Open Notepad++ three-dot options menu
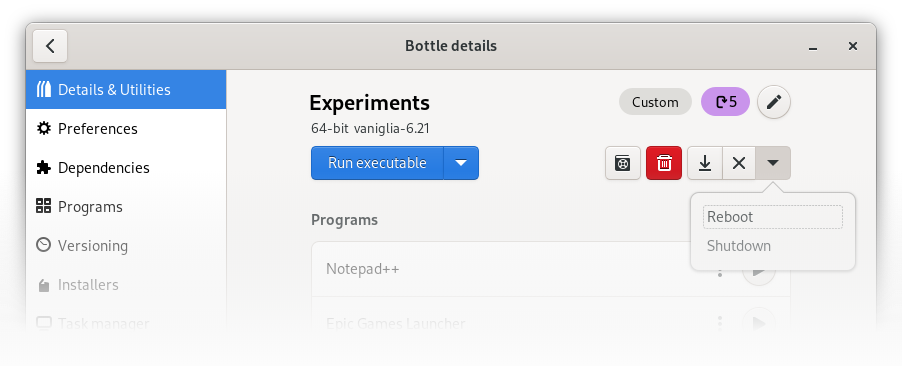This screenshot has width=902, height=379. click(720, 269)
